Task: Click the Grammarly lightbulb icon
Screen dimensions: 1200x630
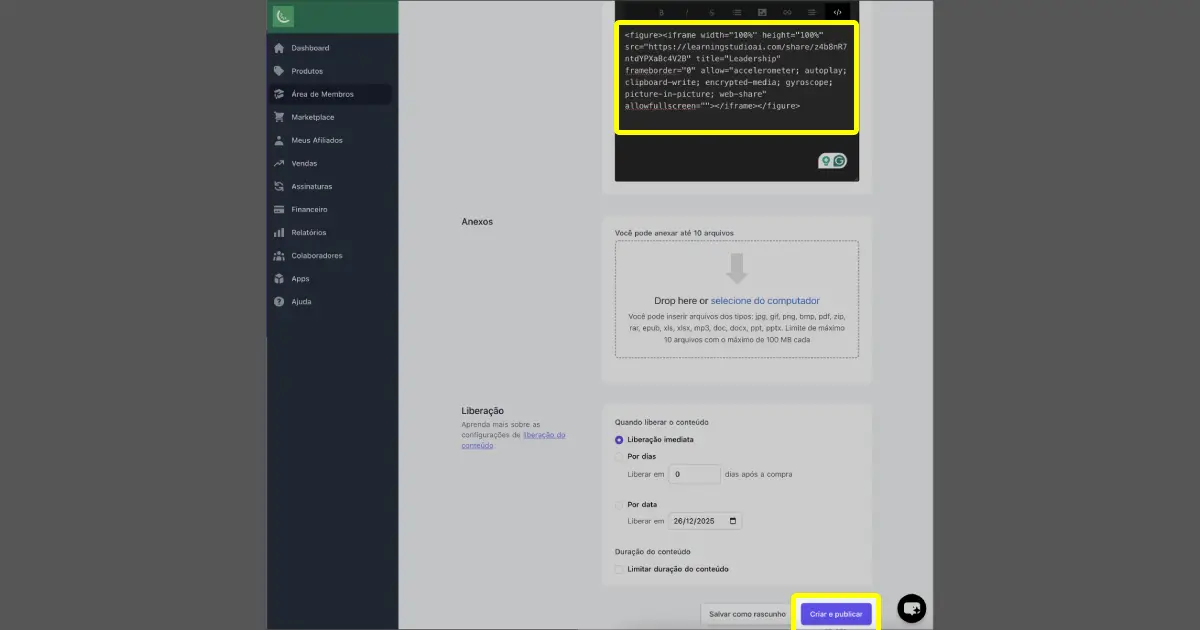Action: click(x=826, y=160)
